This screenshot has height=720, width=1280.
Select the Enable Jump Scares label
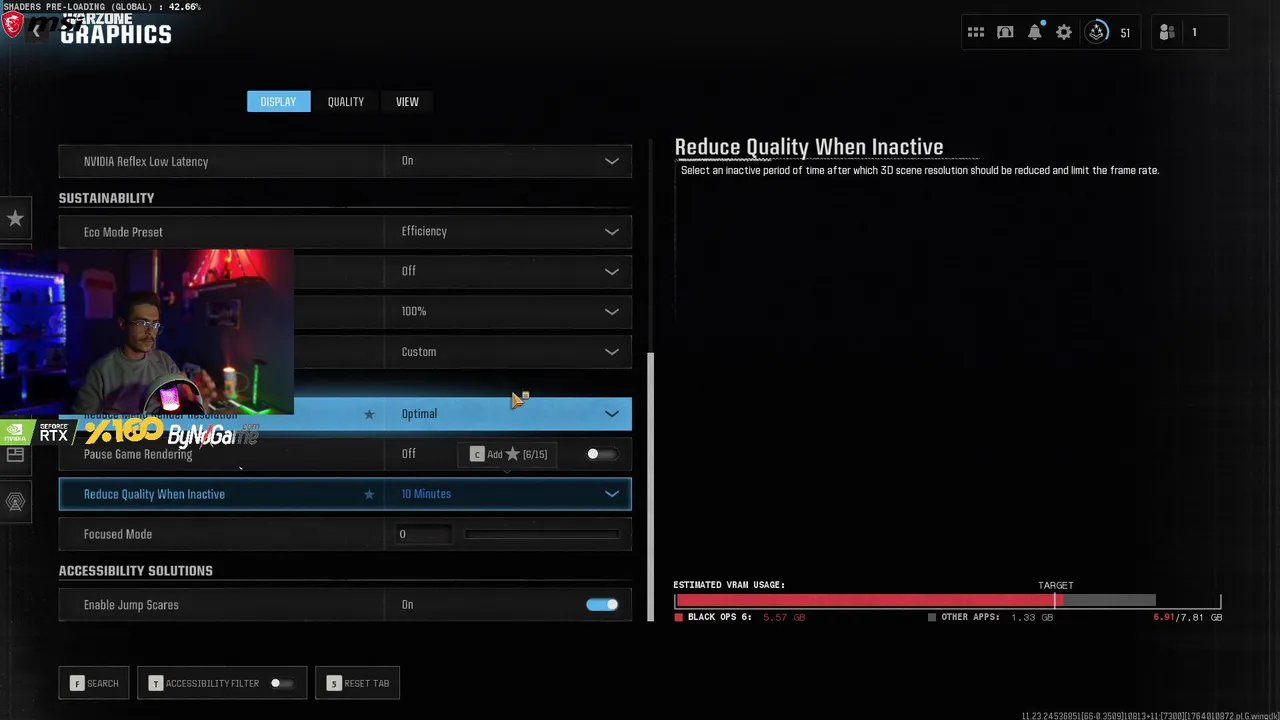[x=131, y=605]
